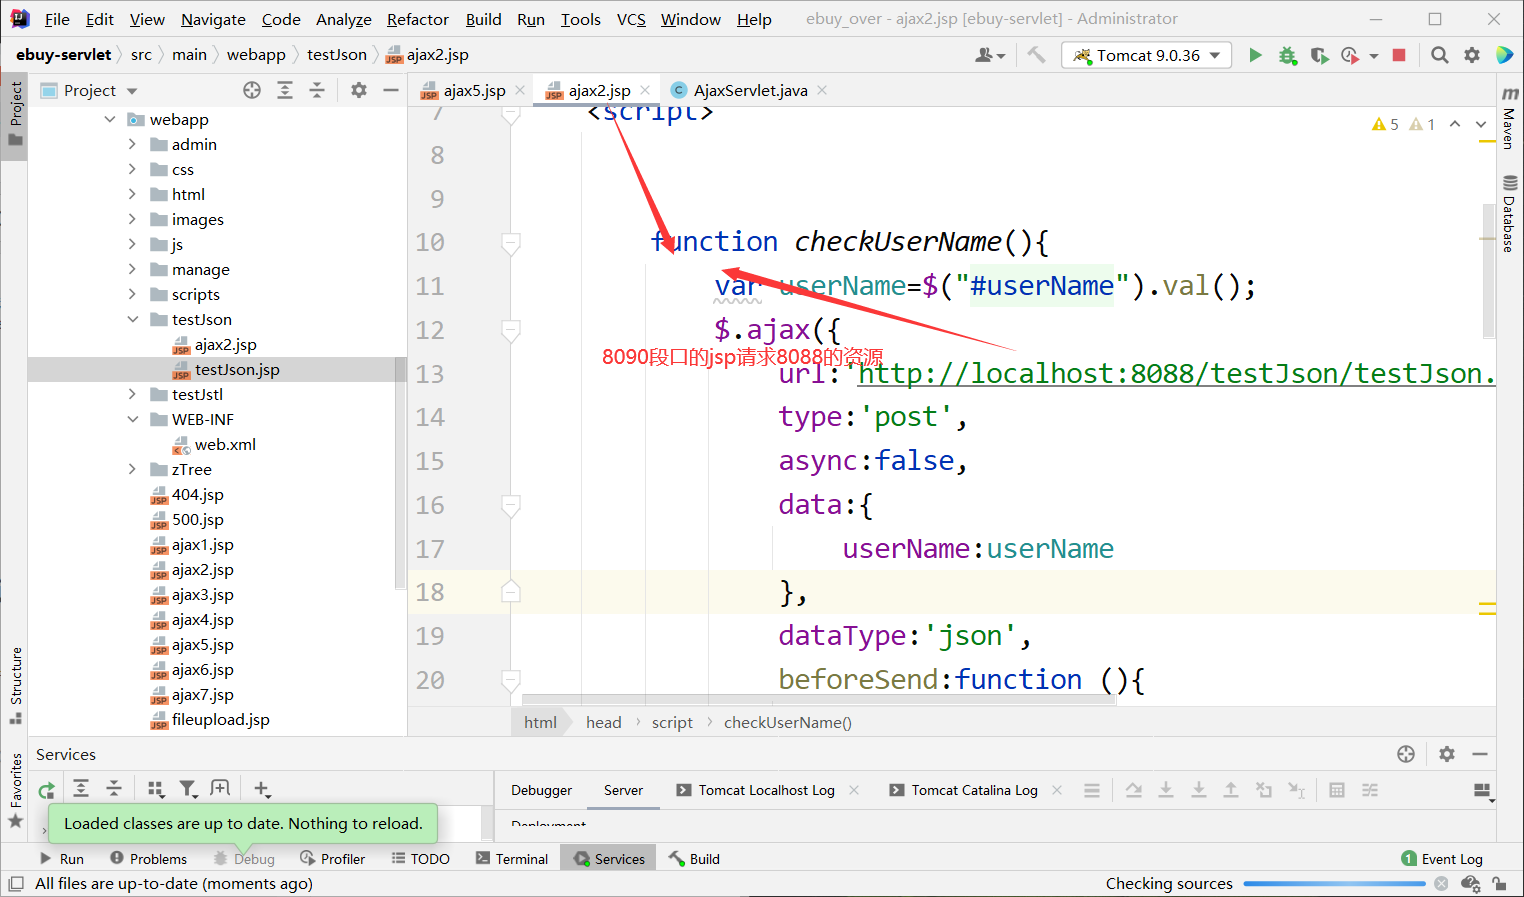This screenshot has height=897, width=1524.
Task: Hide the Services panel
Action: (x=1480, y=754)
